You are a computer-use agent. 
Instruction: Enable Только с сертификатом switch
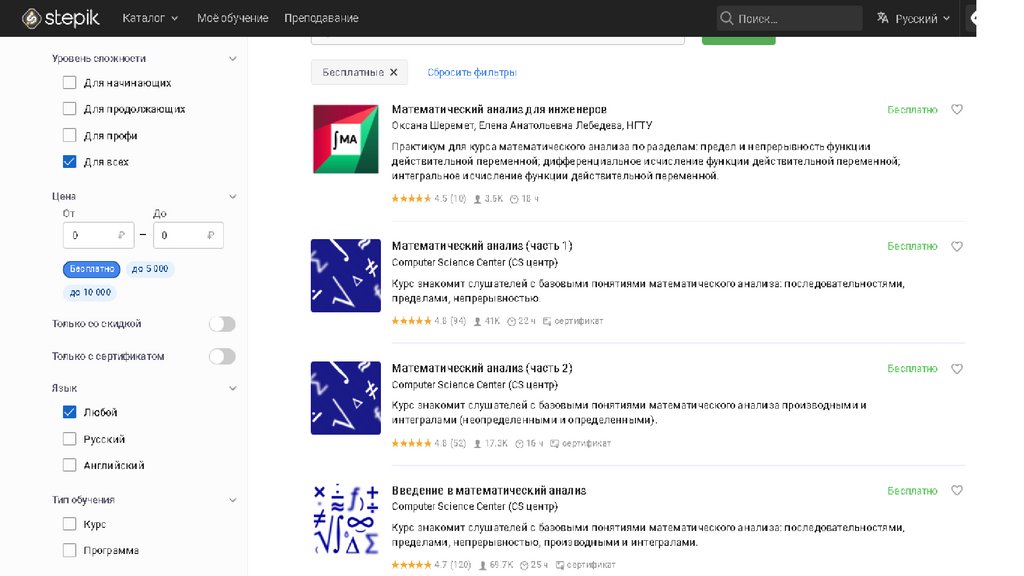point(222,356)
